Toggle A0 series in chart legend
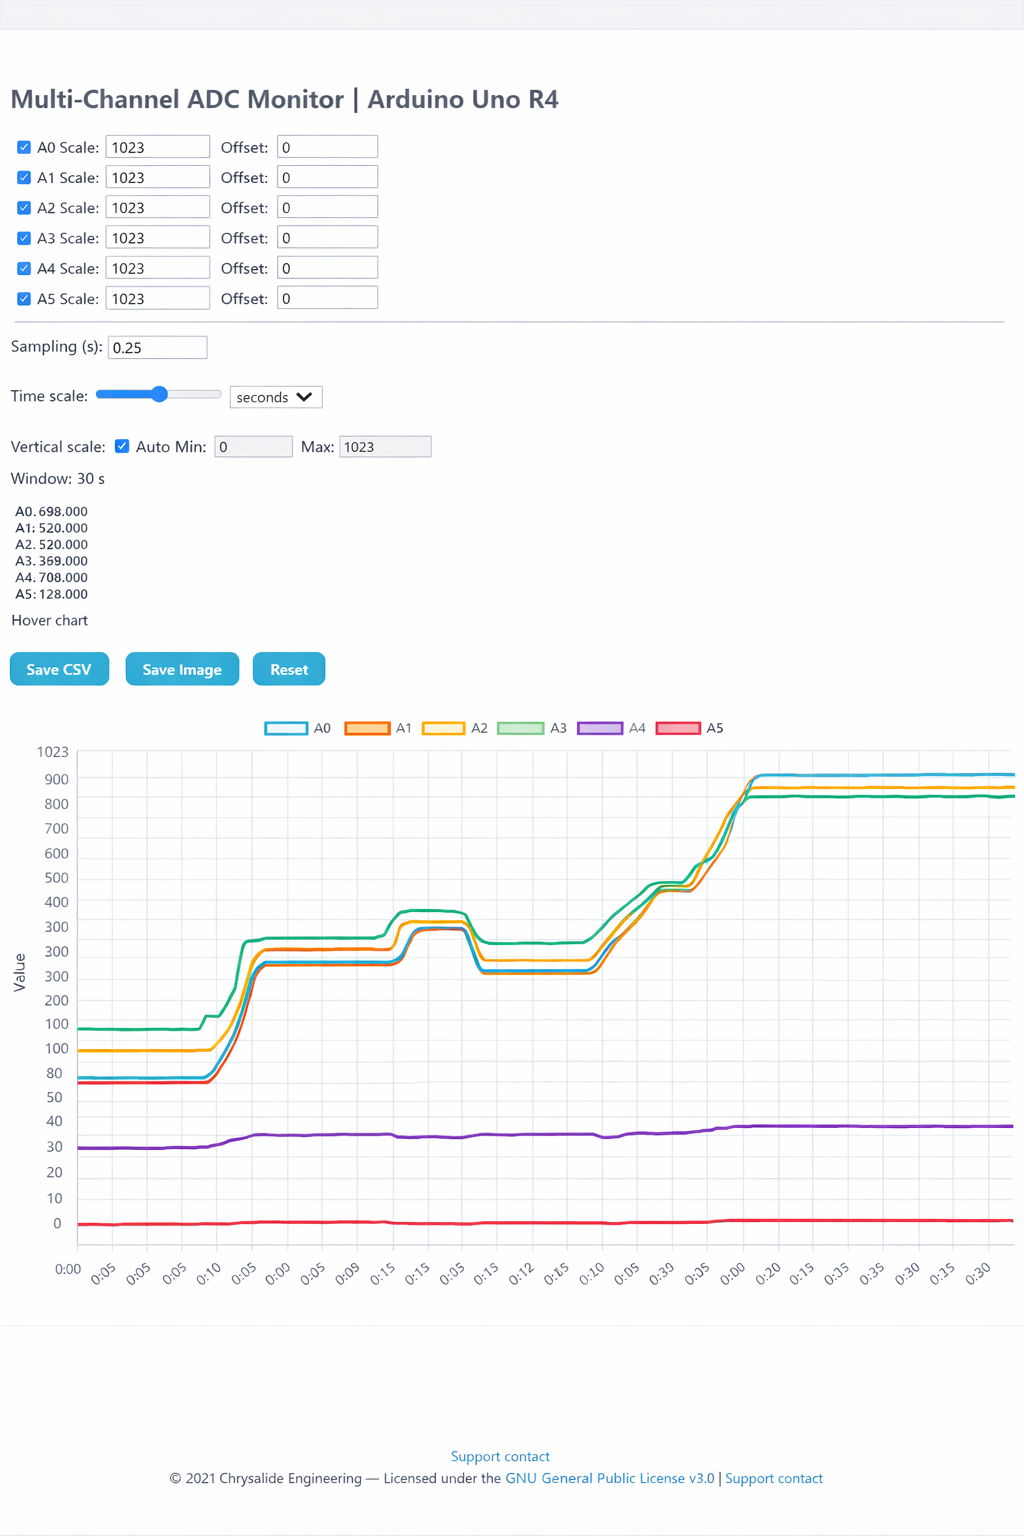 click(286, 728)
